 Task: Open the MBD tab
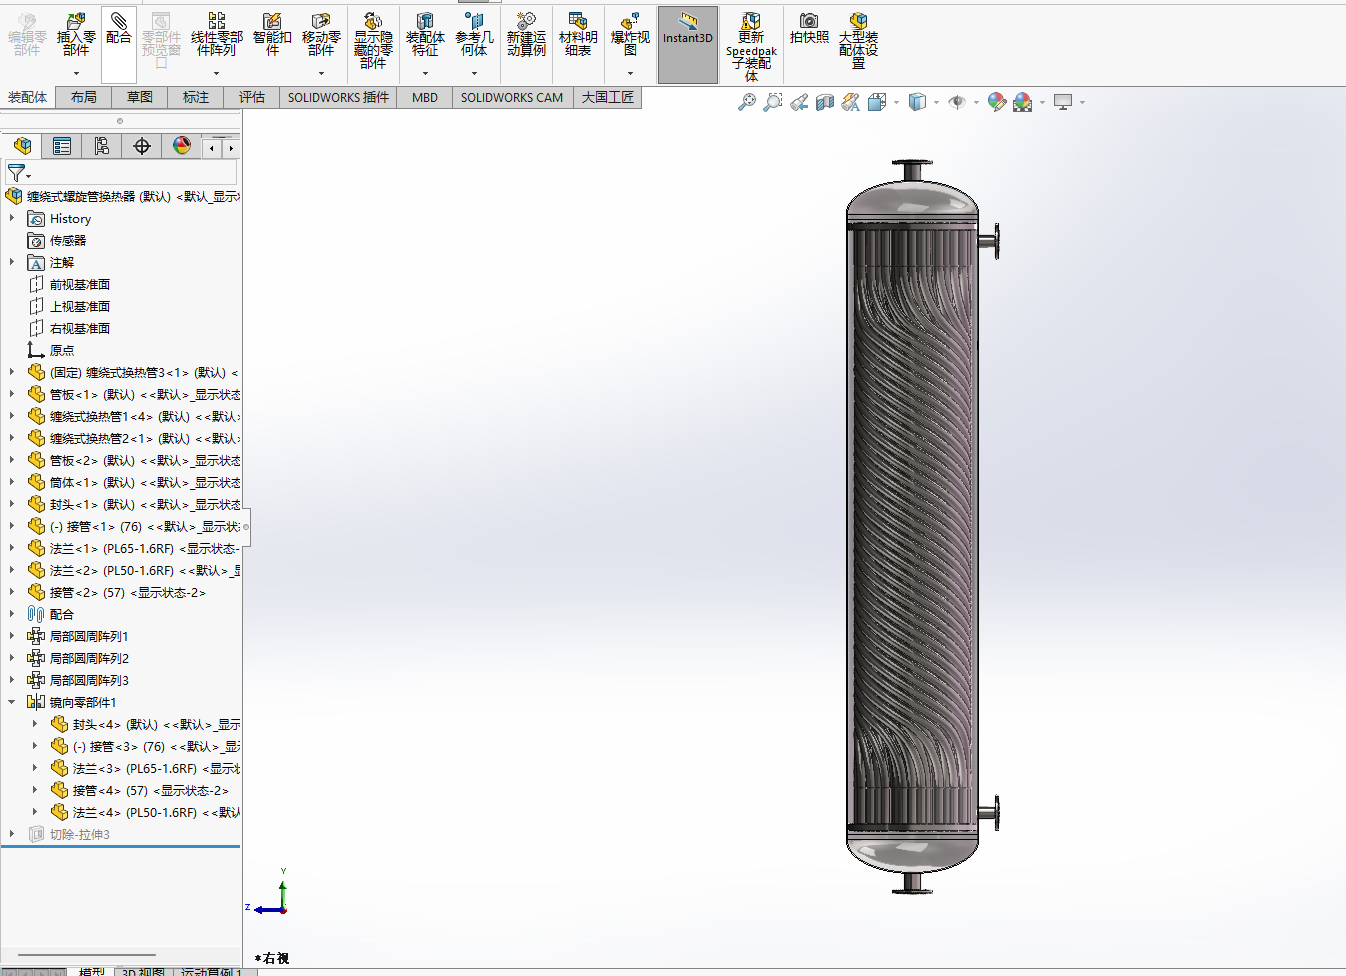pos(425,97)
